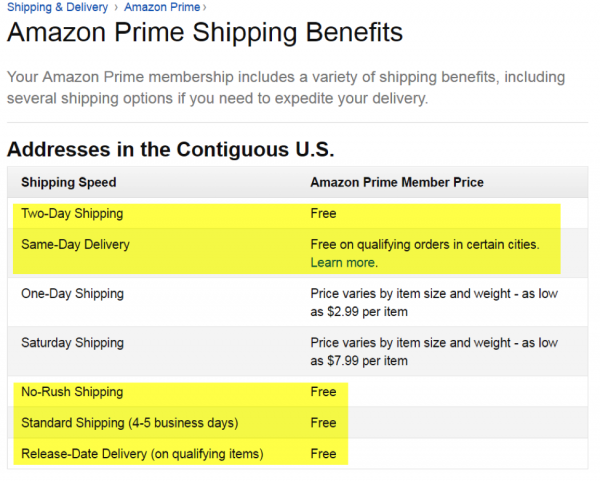Click Free price for Release-Date Delivery
This screenshot has height=481, width=600.
click(x=323, y=454)
